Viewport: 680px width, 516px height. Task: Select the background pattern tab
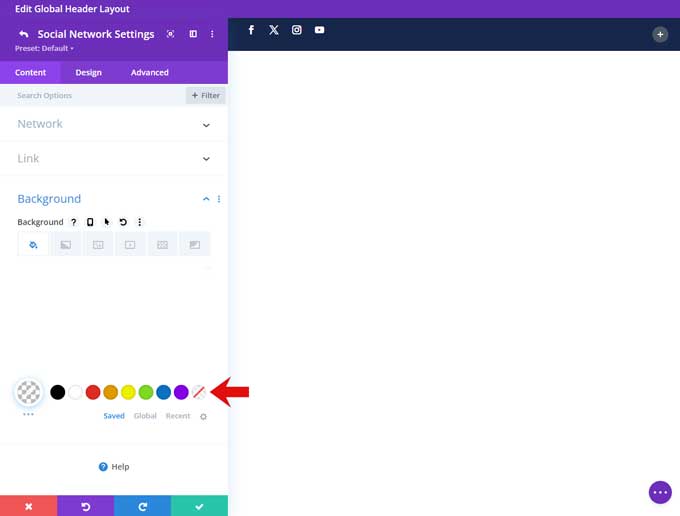click(x=163, y=245)
